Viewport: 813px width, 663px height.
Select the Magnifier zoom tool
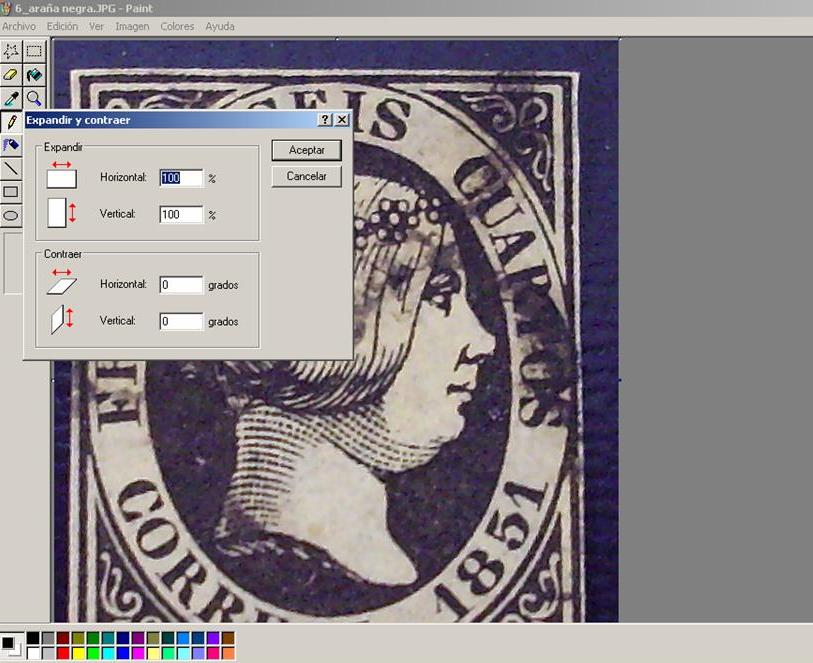pyautogui.click(x=35, y=98)
